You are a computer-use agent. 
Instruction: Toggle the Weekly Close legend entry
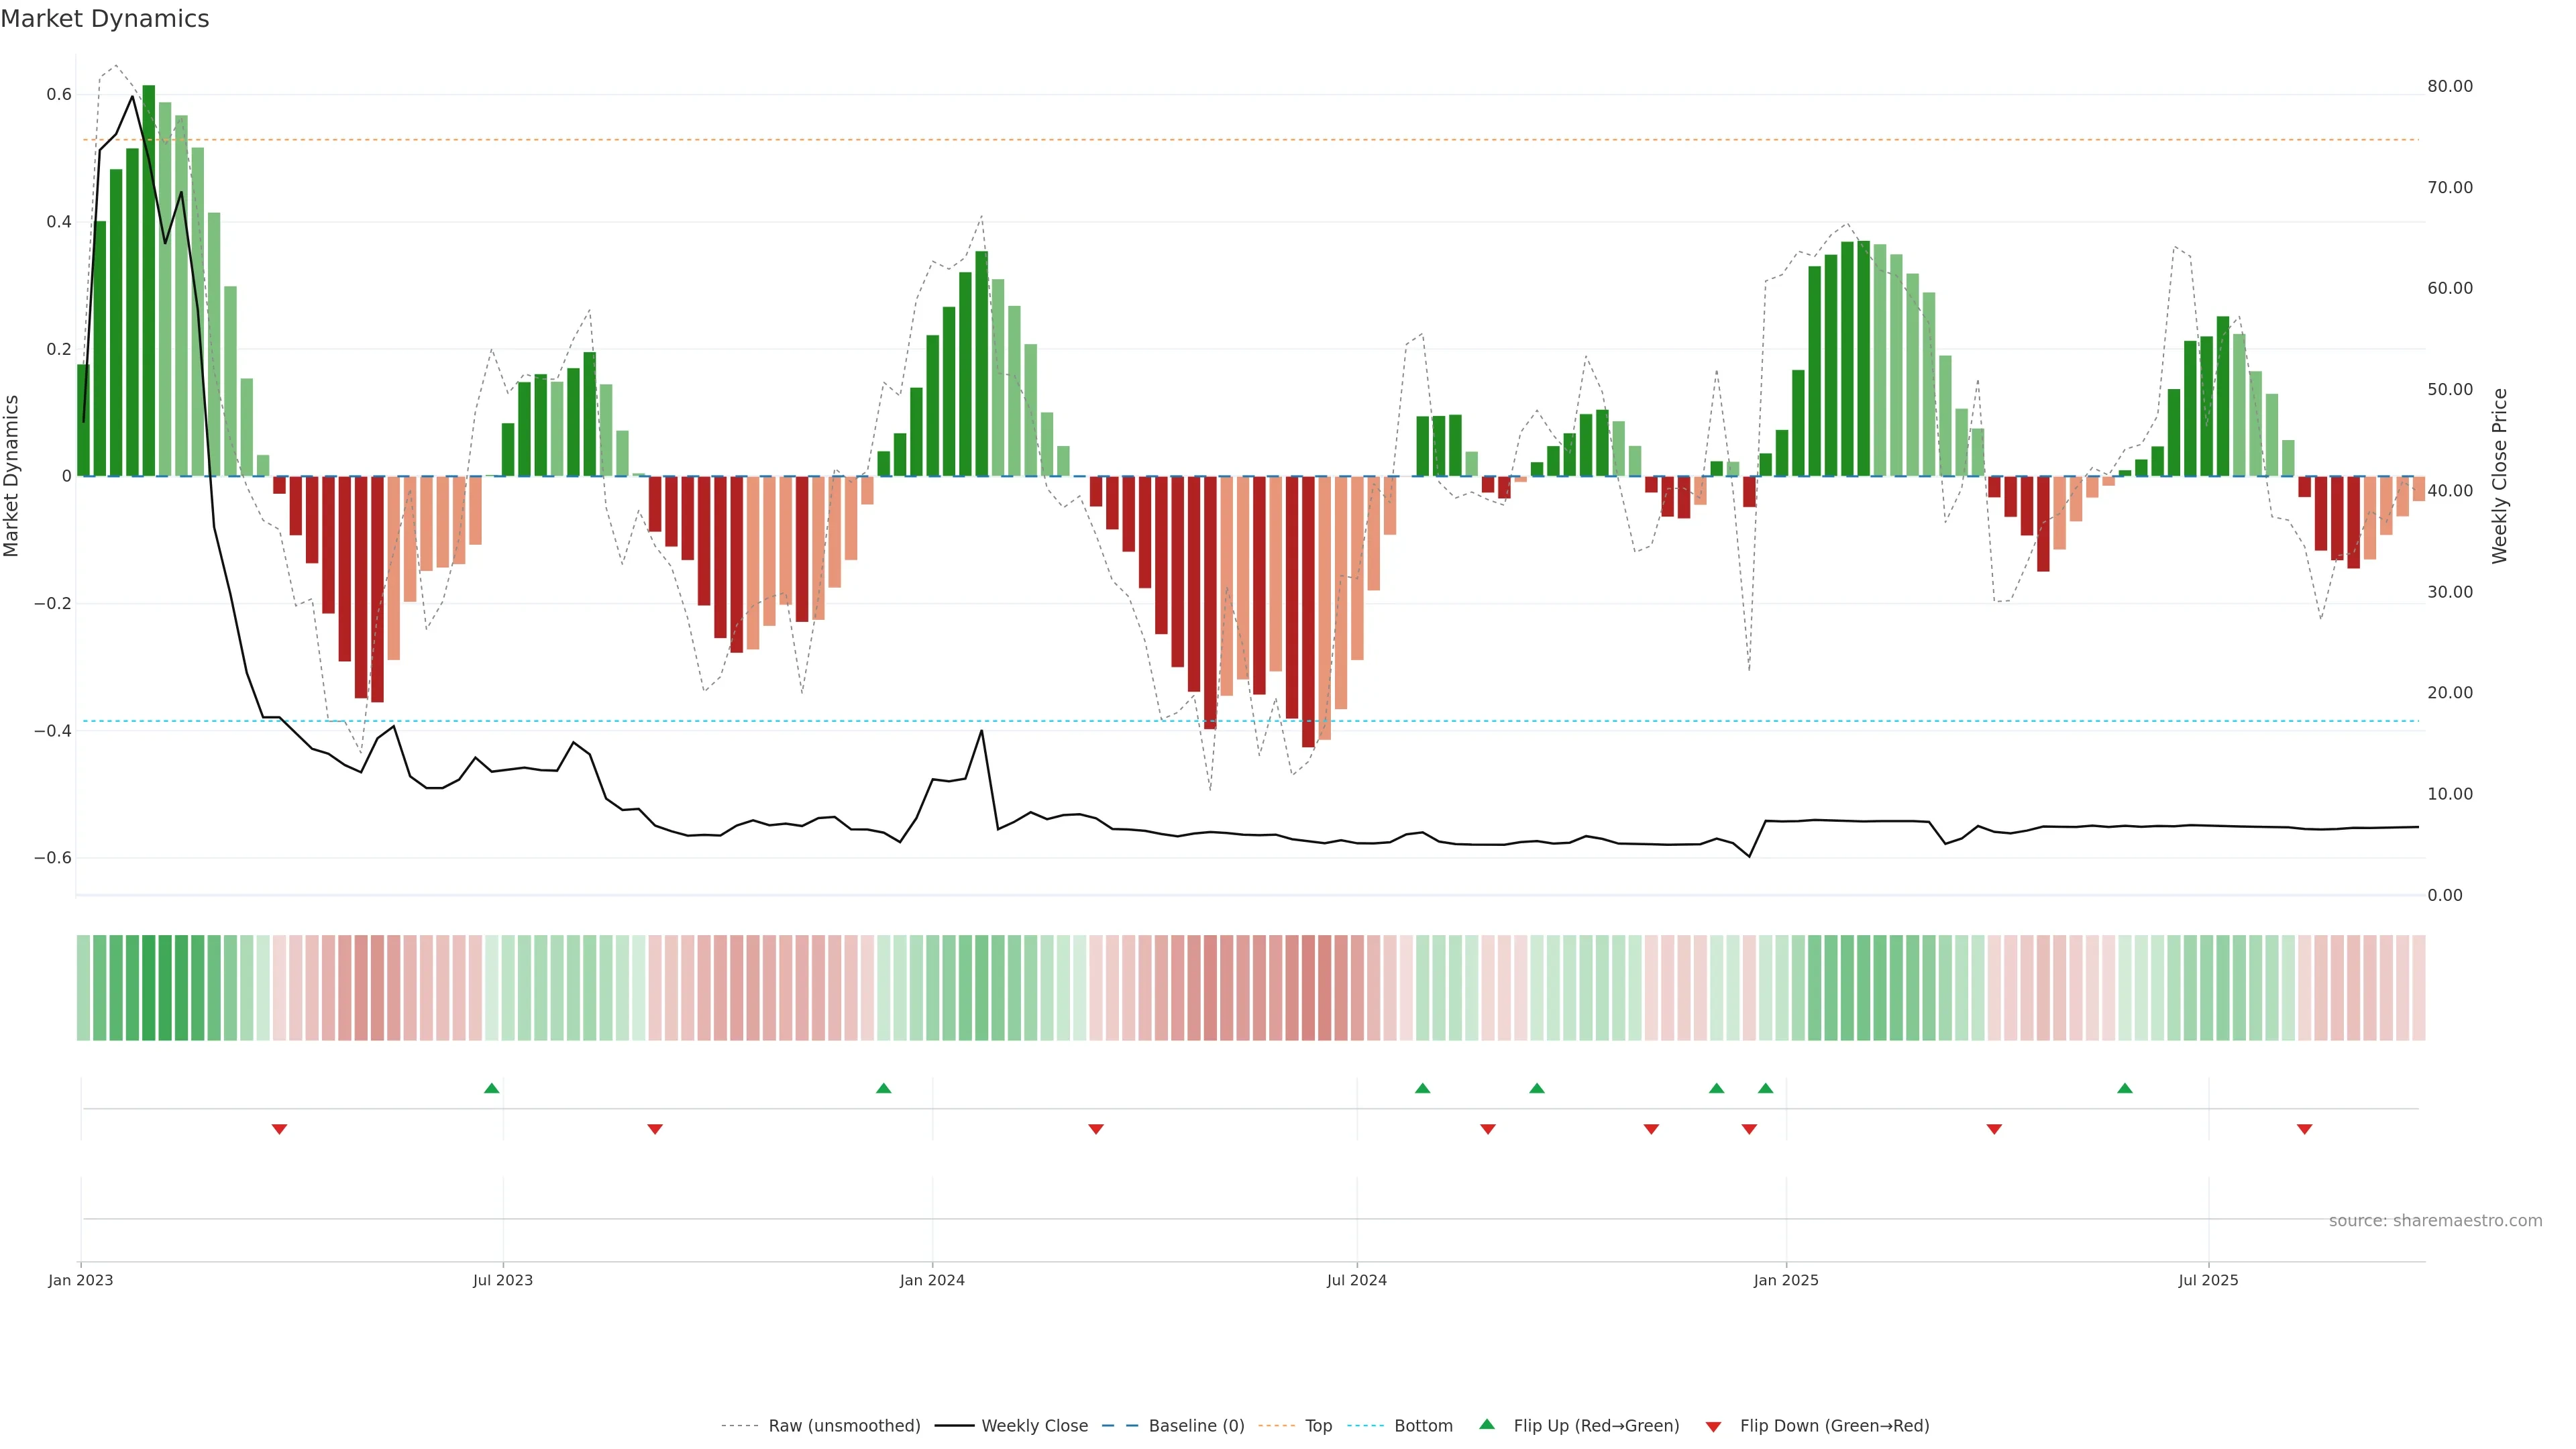[1034, 1425]
